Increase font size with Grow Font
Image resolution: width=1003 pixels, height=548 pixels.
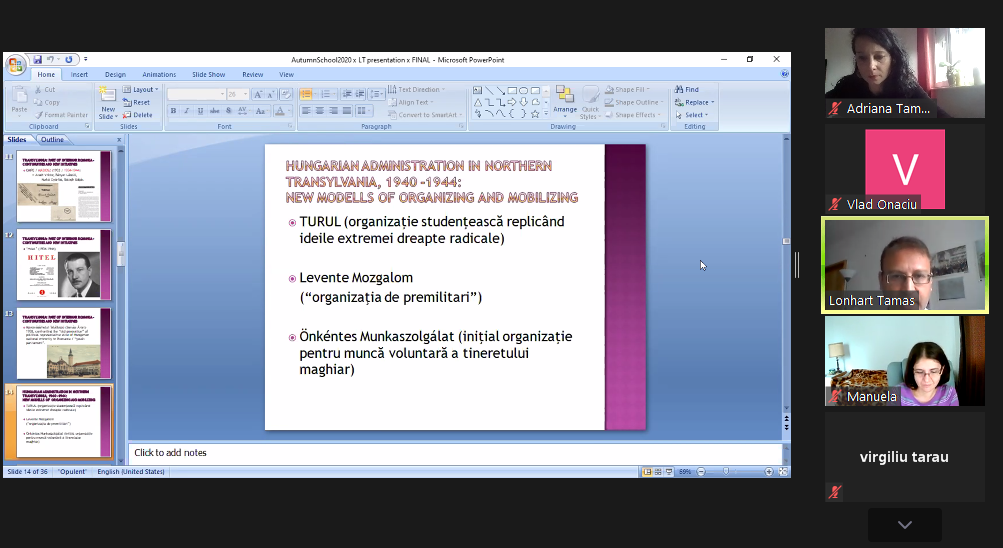coord(258,94)
